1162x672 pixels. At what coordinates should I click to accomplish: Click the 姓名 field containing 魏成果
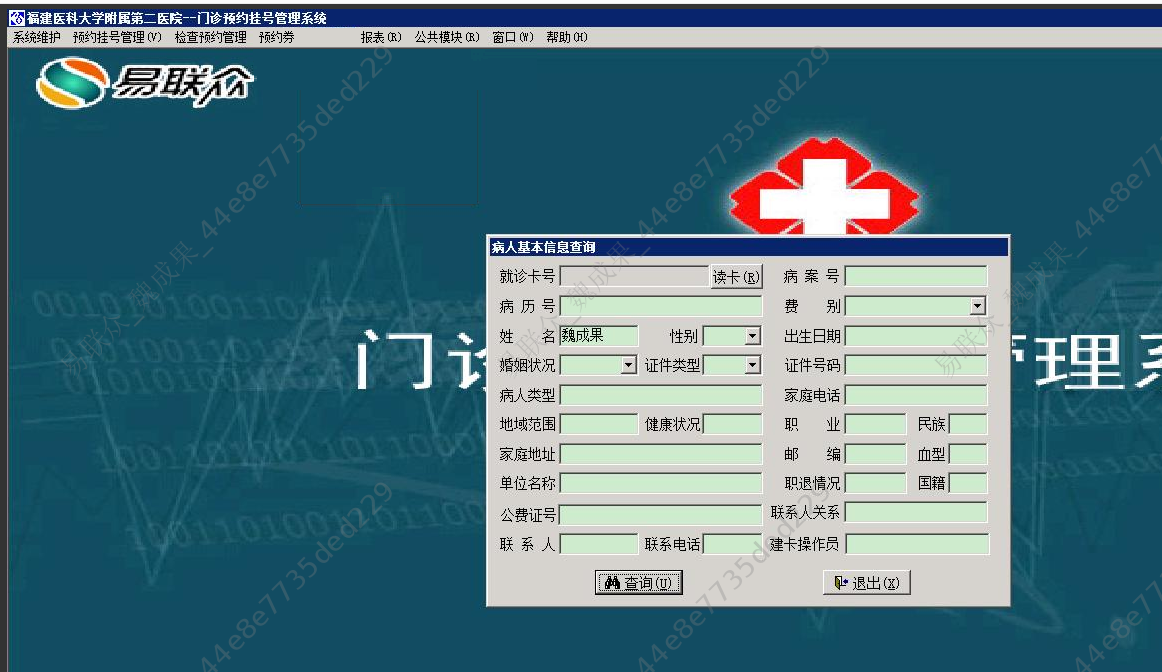(599, 336)
